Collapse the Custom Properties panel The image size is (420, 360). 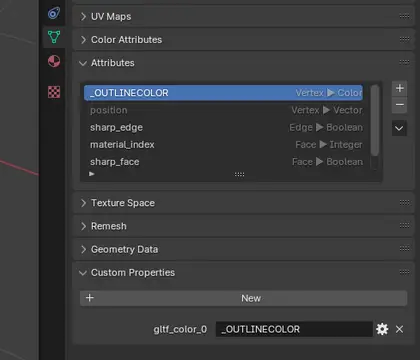83,273
